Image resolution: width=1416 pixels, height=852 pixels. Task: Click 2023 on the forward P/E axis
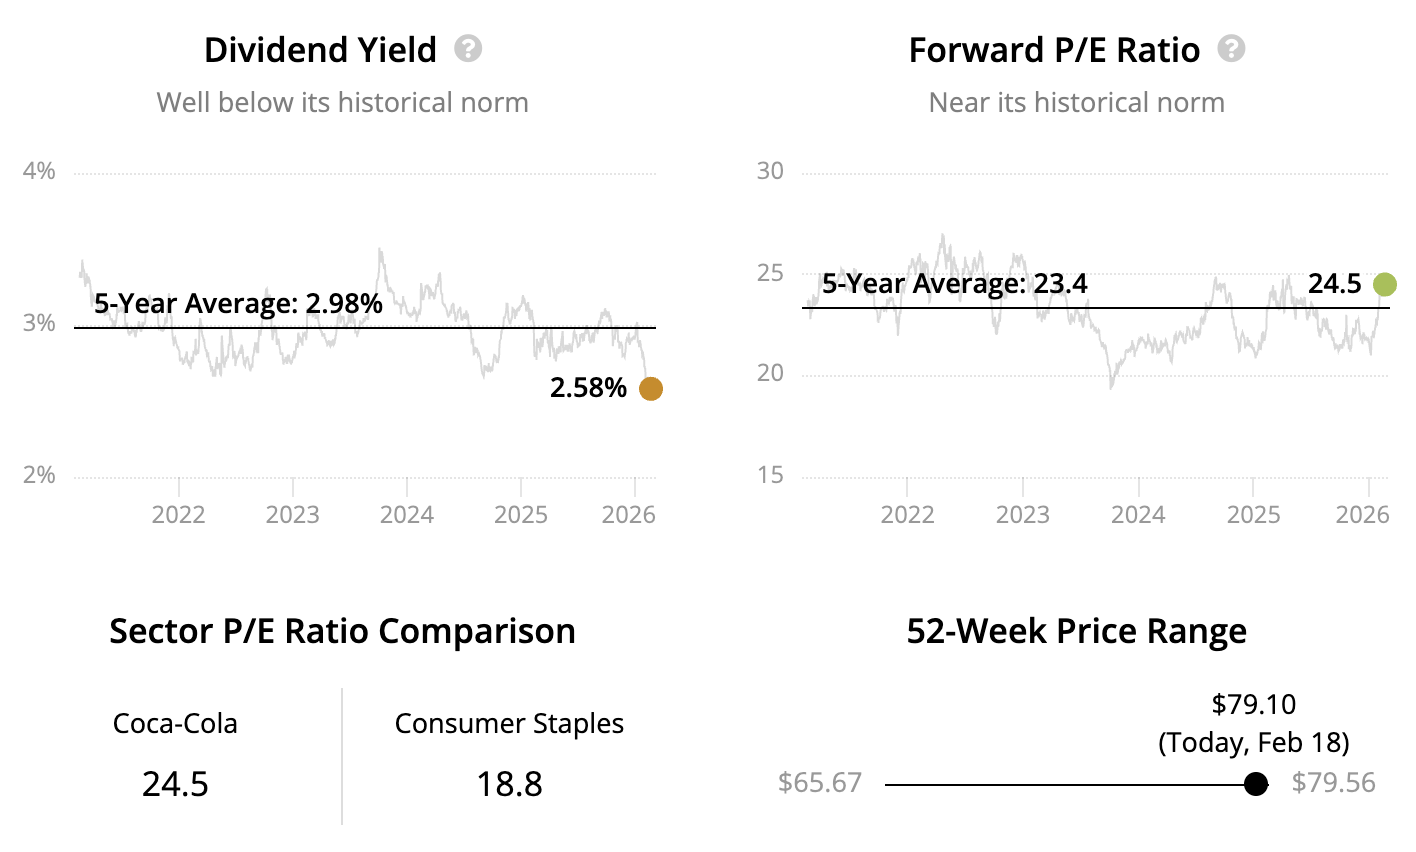click(1022, 514)
